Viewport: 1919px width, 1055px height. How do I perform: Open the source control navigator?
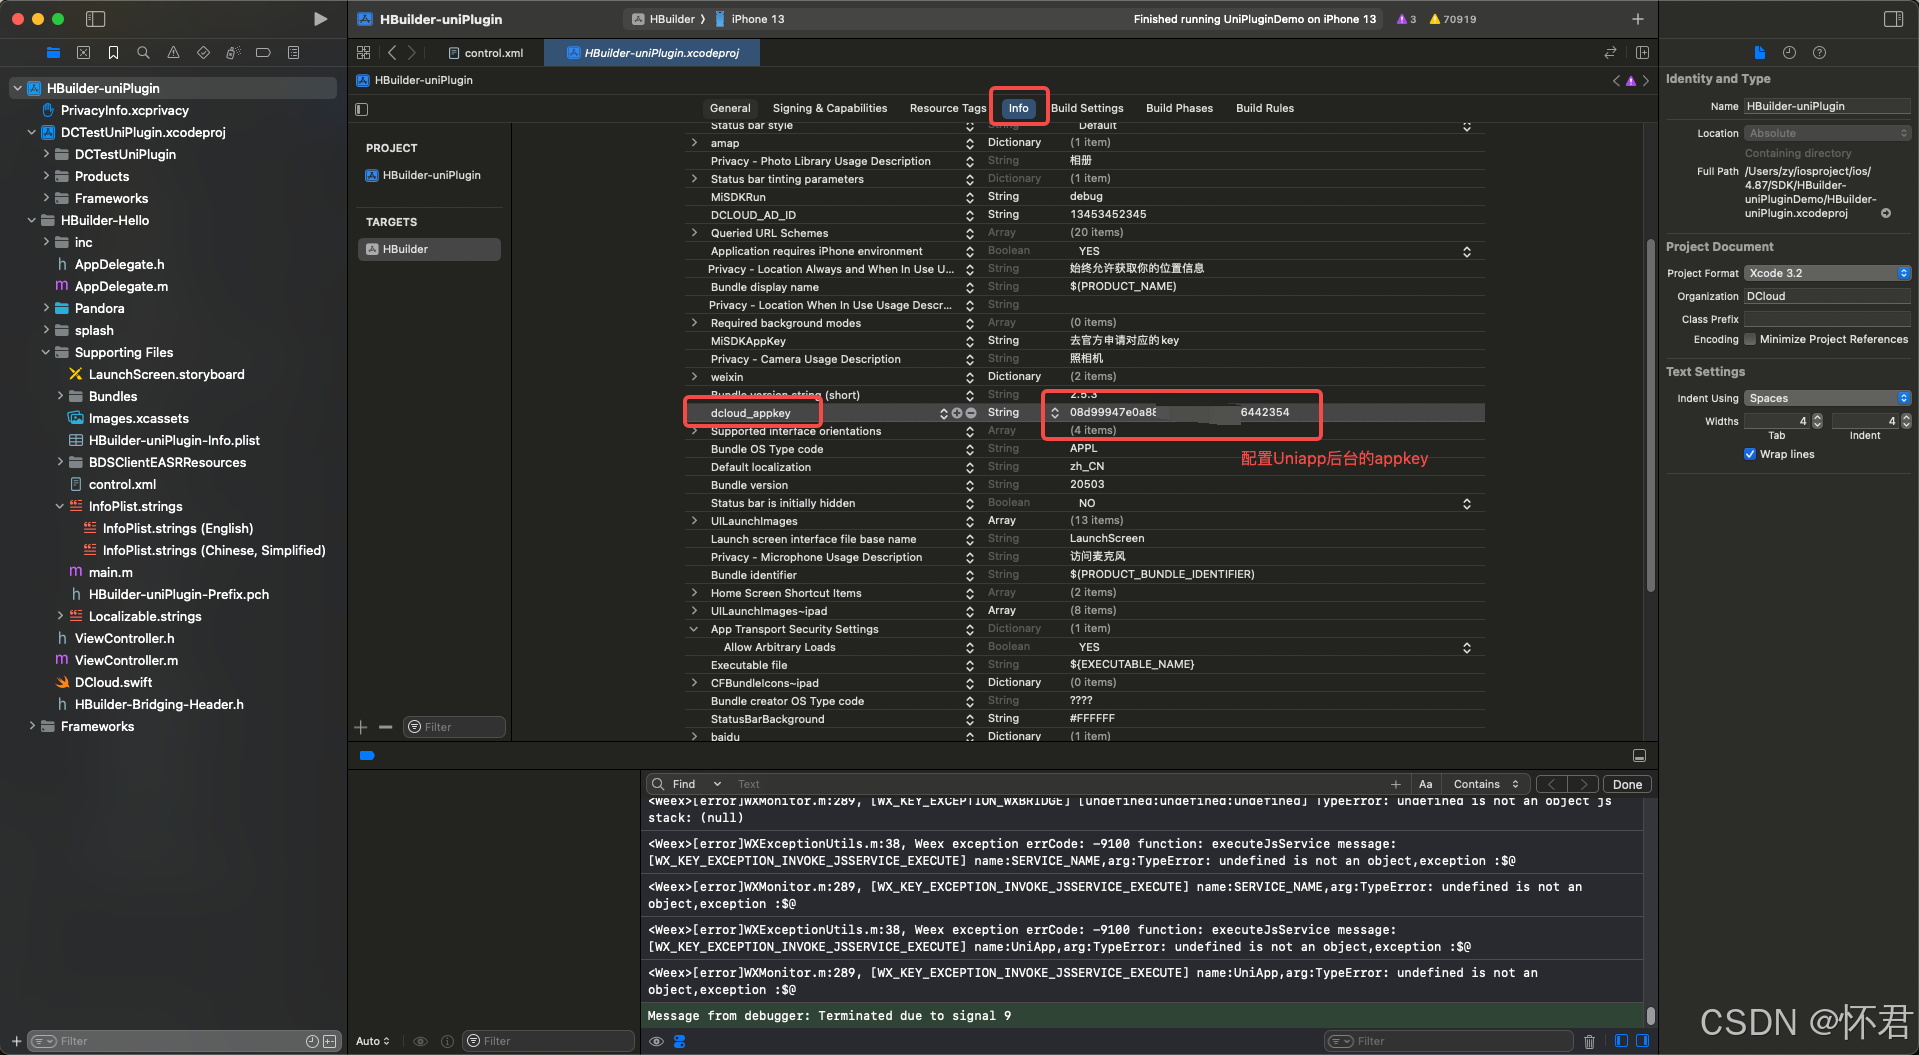pyautogui.click(x=83, y=52)
